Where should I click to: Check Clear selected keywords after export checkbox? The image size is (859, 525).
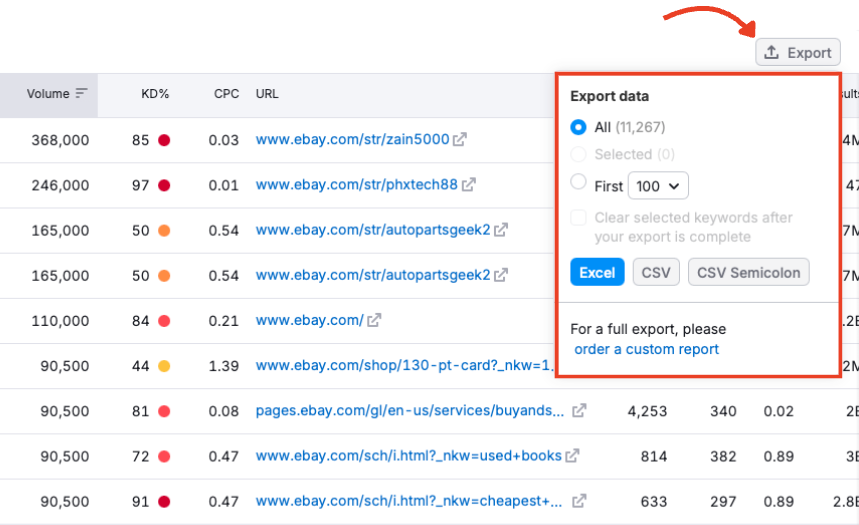click(x=578, y=218)
